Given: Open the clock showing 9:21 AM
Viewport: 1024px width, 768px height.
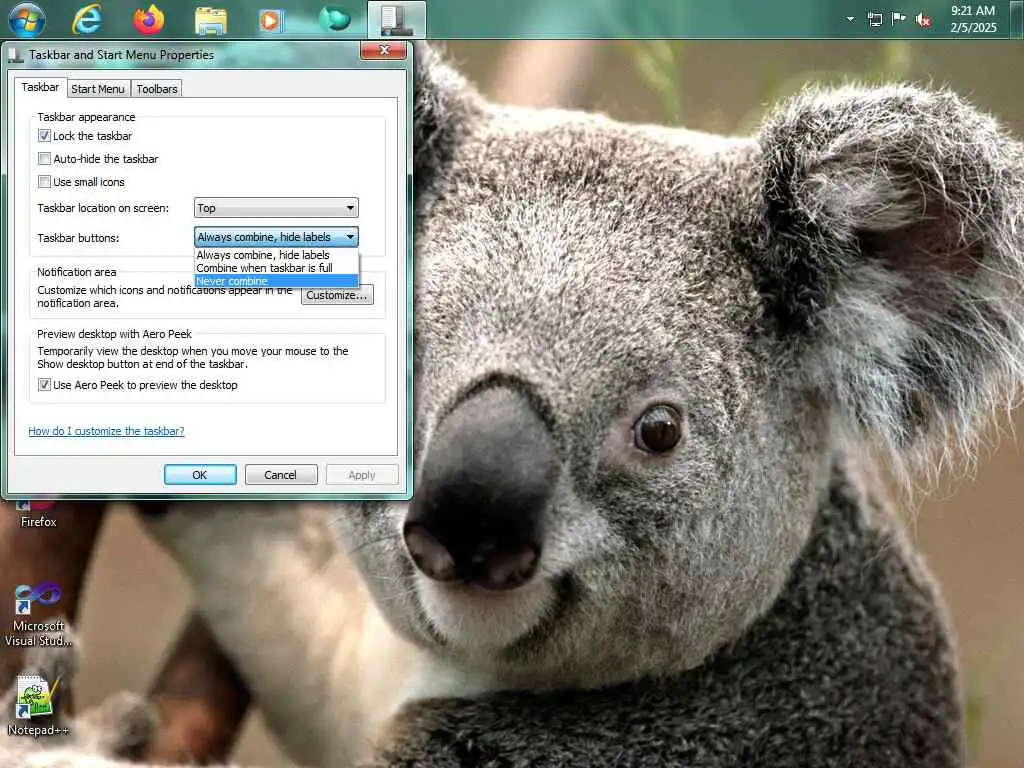Looking at the screenshot, I should (972, 19).
